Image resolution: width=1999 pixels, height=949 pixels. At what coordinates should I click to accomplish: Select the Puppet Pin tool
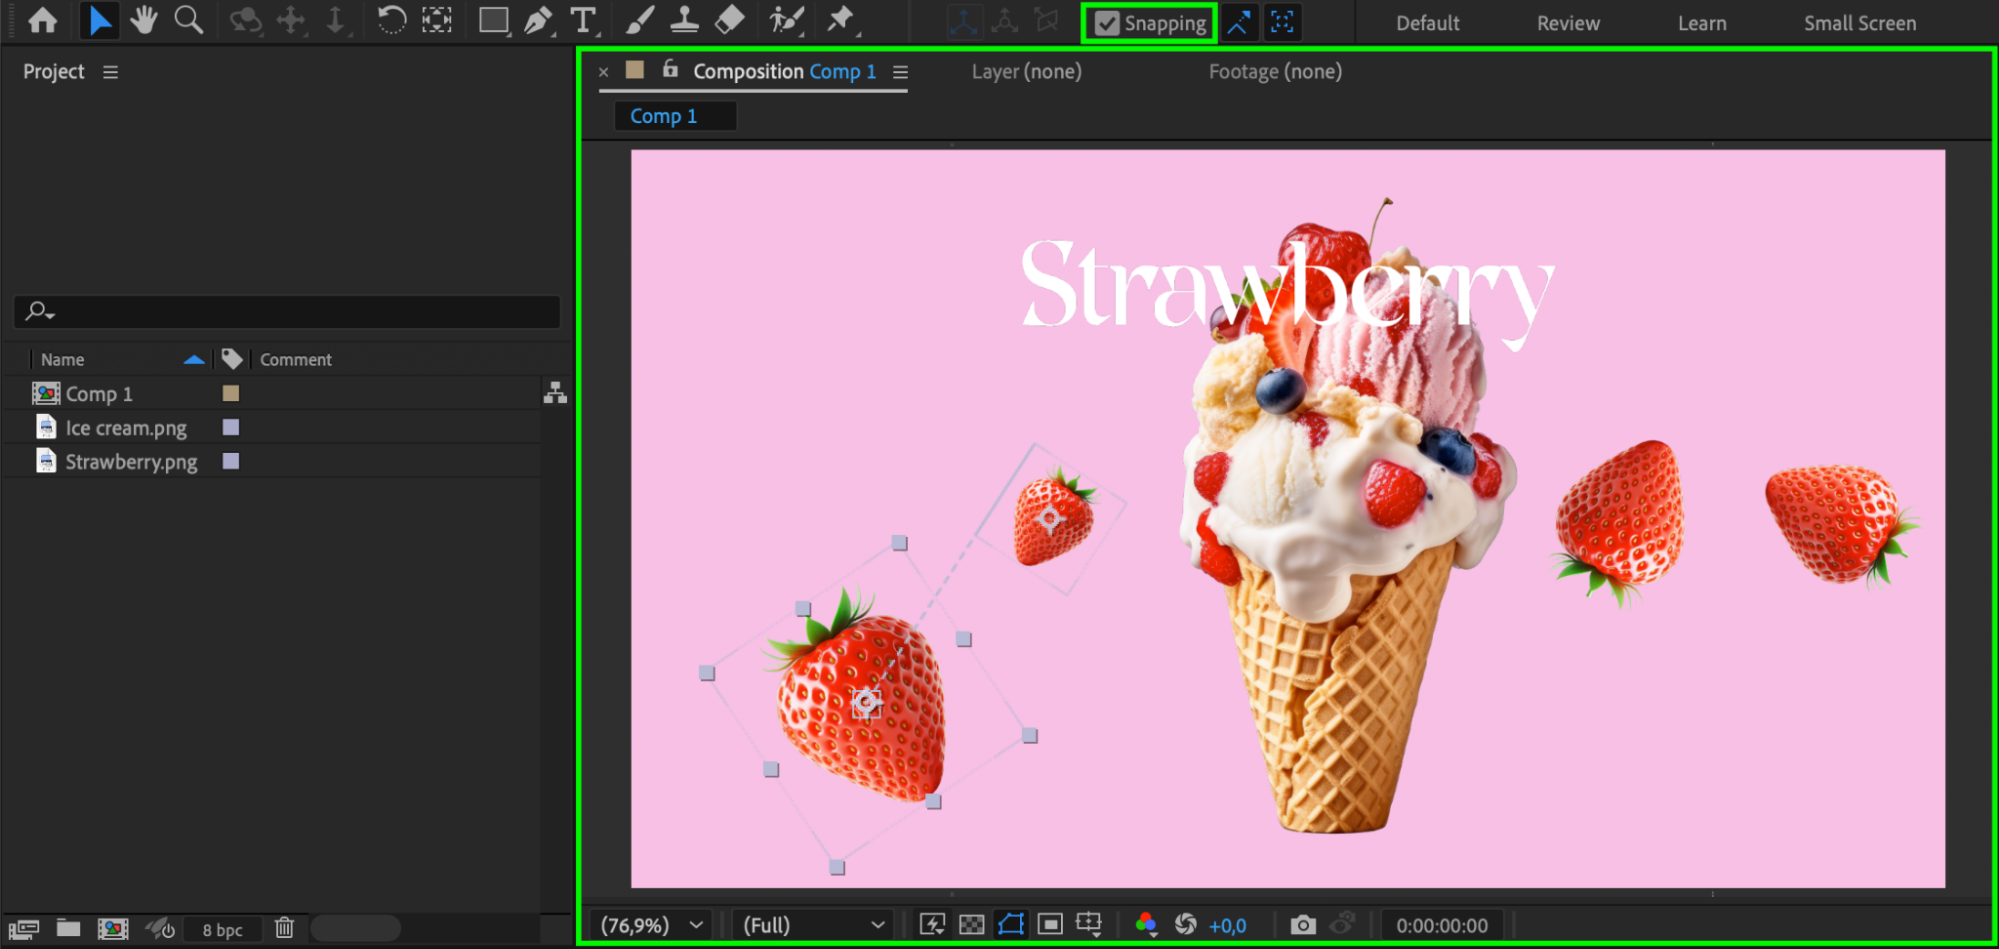tap(841, 20)
